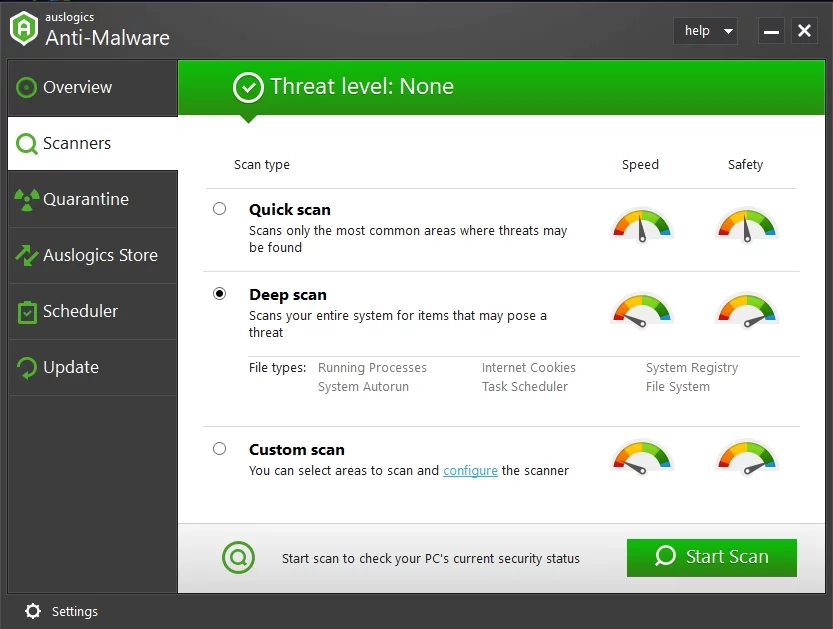The image size is (833, 629).
Task: Follow the configure link for custom scan
Action: click(x=470, y=470)
